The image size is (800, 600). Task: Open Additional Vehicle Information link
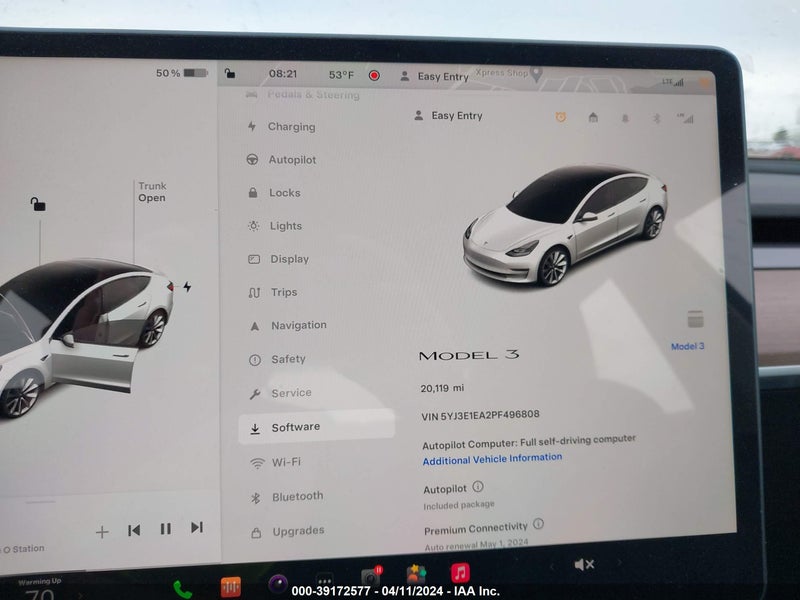(492, 459)
